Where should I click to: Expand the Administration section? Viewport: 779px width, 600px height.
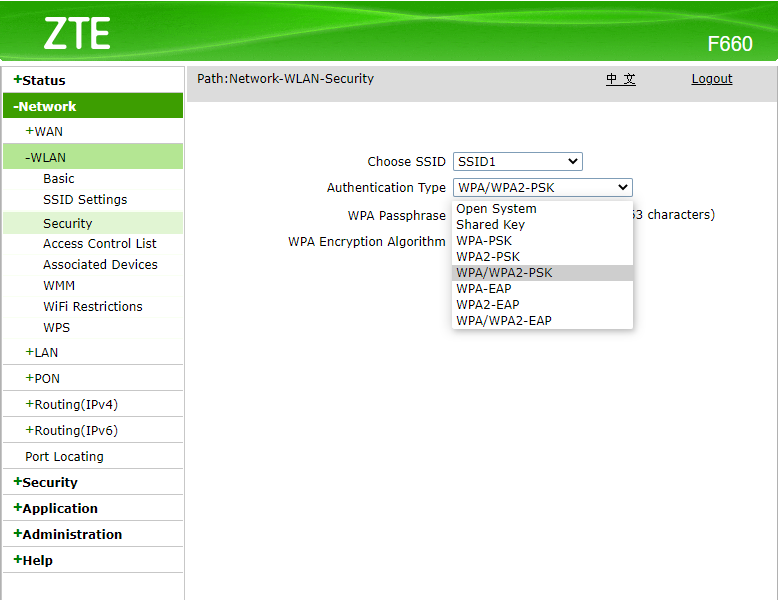tap(68, 534)
